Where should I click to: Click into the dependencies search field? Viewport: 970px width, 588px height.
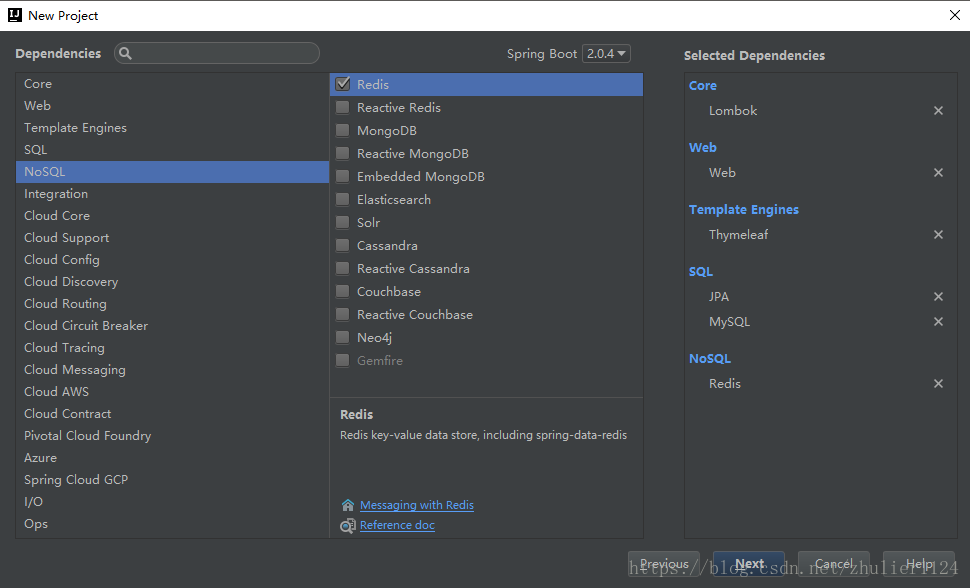point(225,54)
